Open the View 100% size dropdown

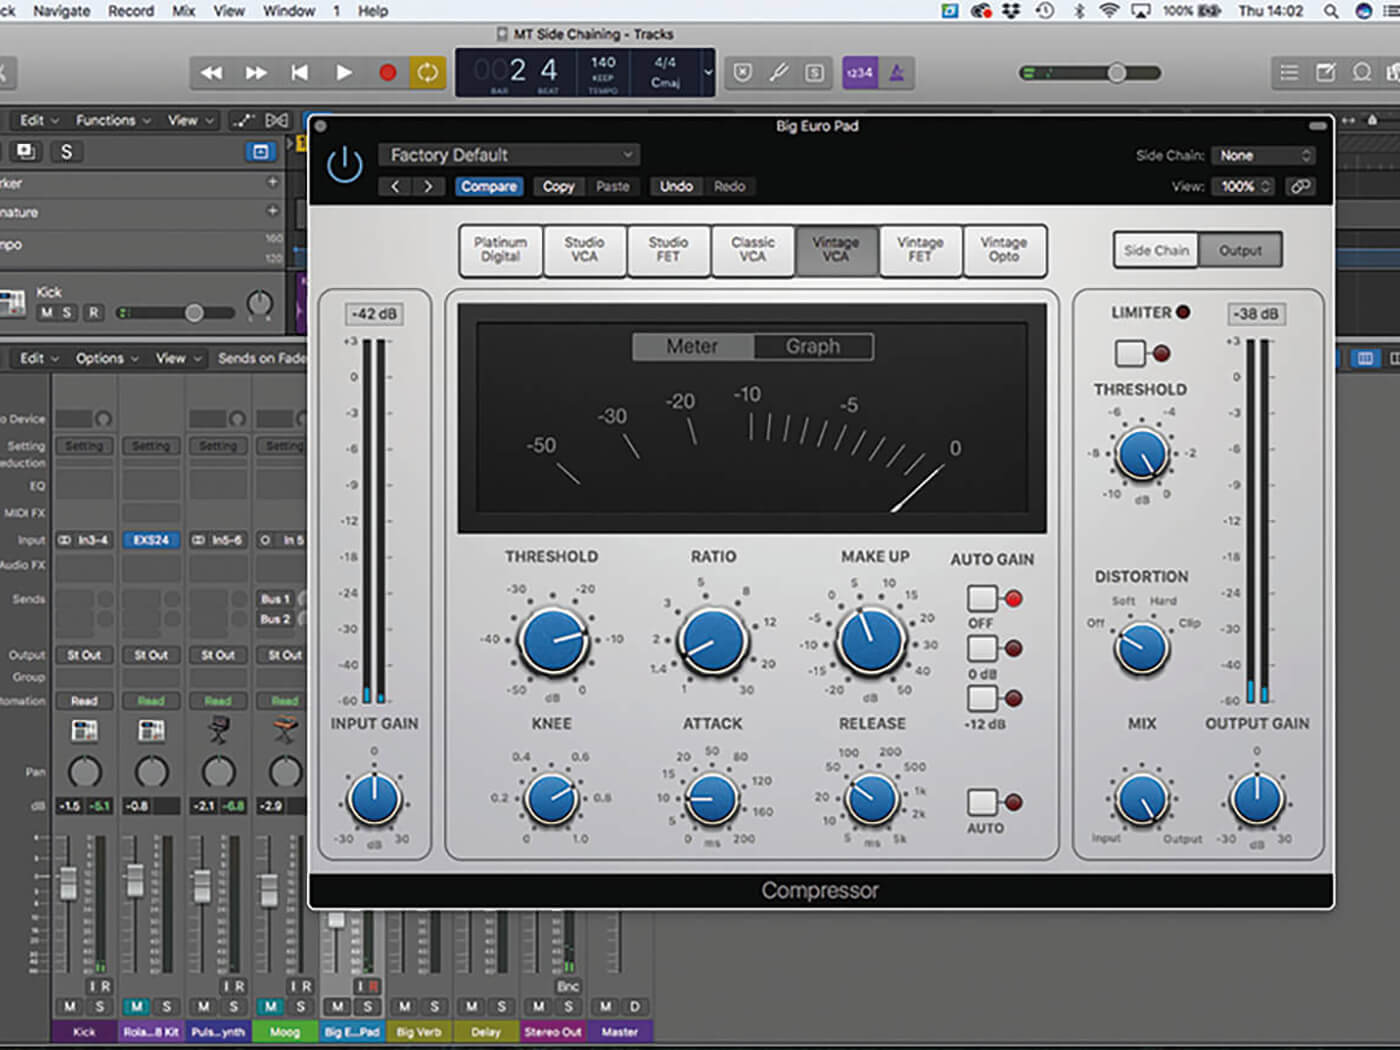pos(1243,186)
